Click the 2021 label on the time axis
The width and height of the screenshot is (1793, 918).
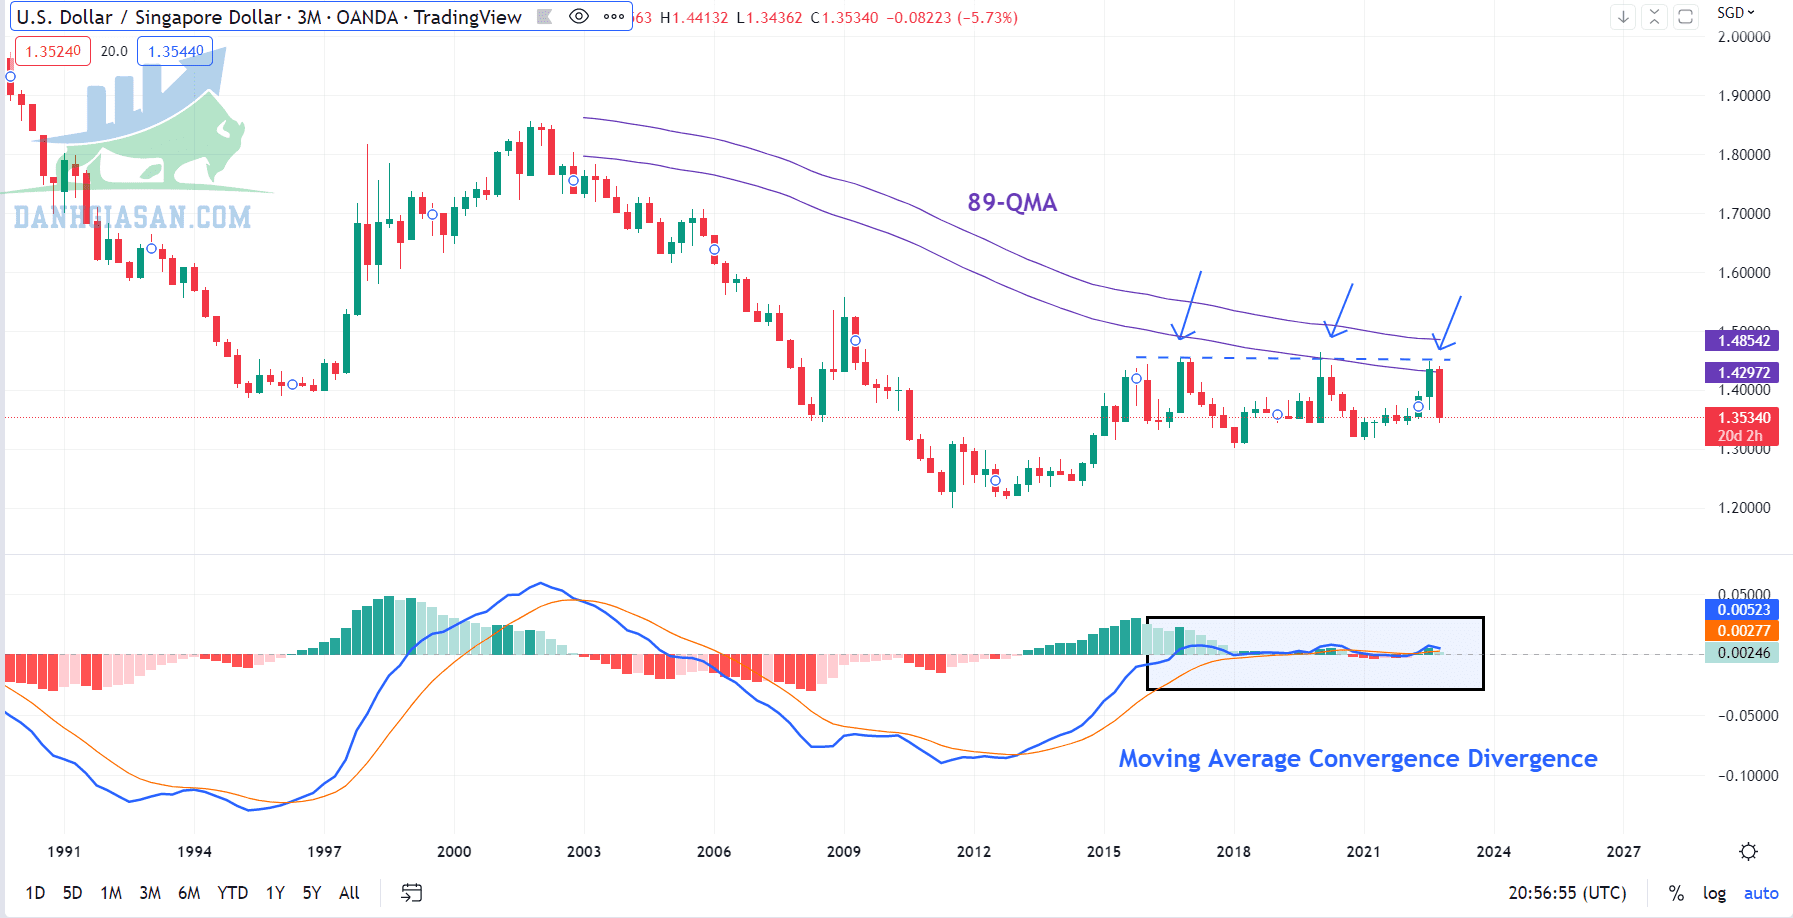[x=1364, y=852]
